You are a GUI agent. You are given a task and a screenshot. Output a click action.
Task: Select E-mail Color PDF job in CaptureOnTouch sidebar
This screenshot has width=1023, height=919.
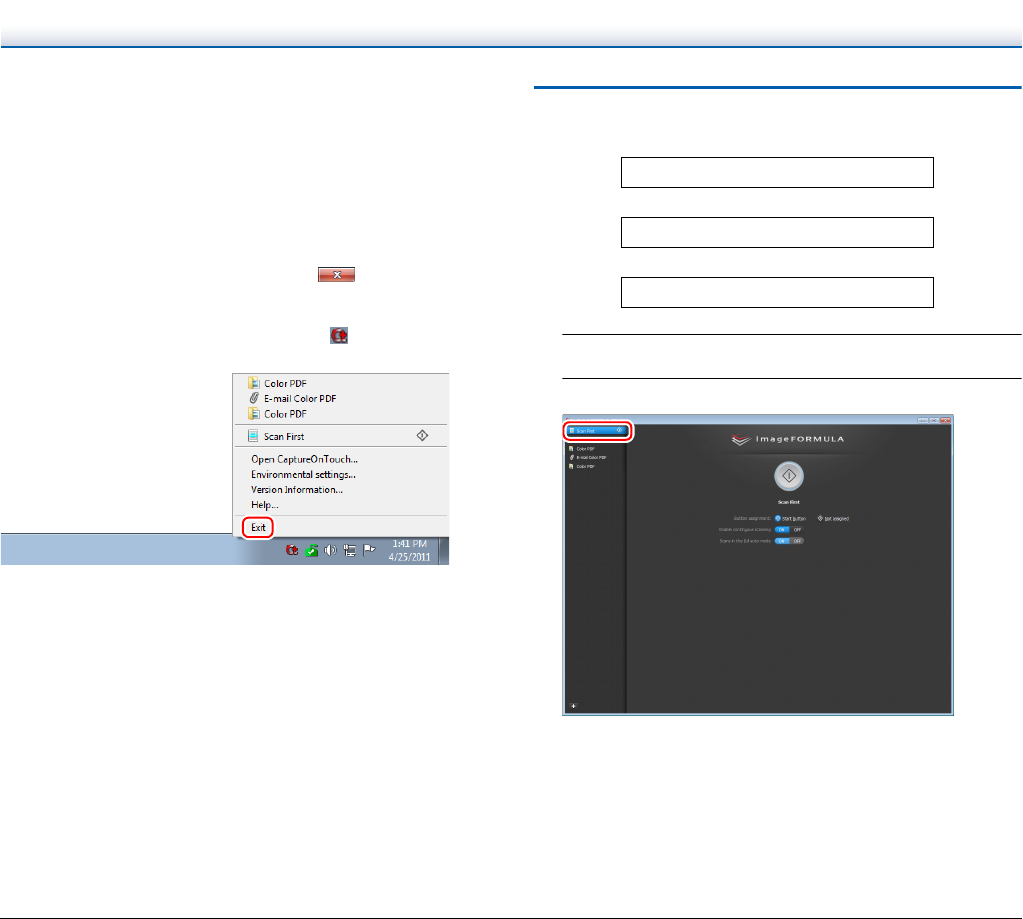[x=588, y=457]
